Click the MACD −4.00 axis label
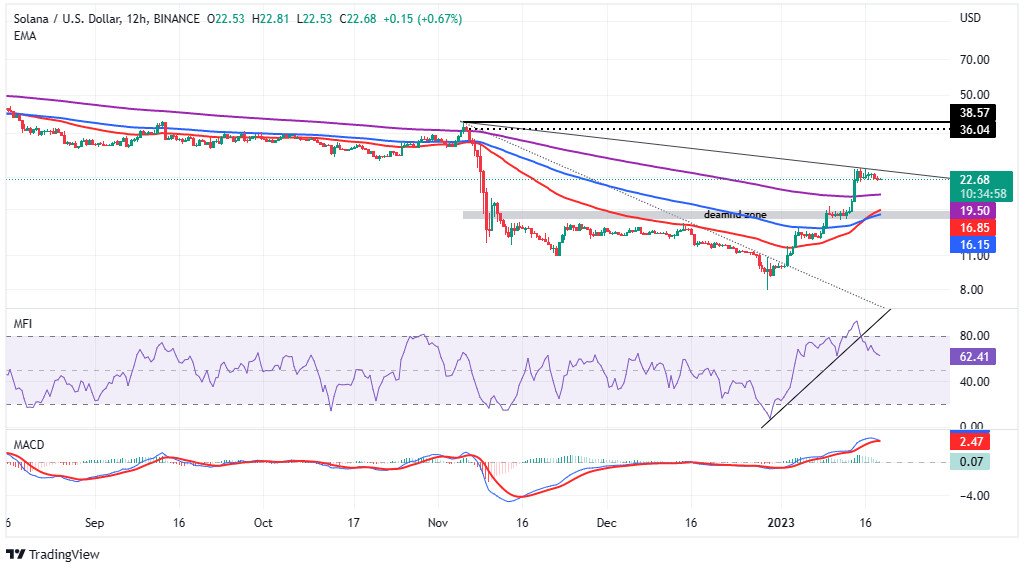The width and height of the screenshot is (1028, 572). [x=974, y=496]
